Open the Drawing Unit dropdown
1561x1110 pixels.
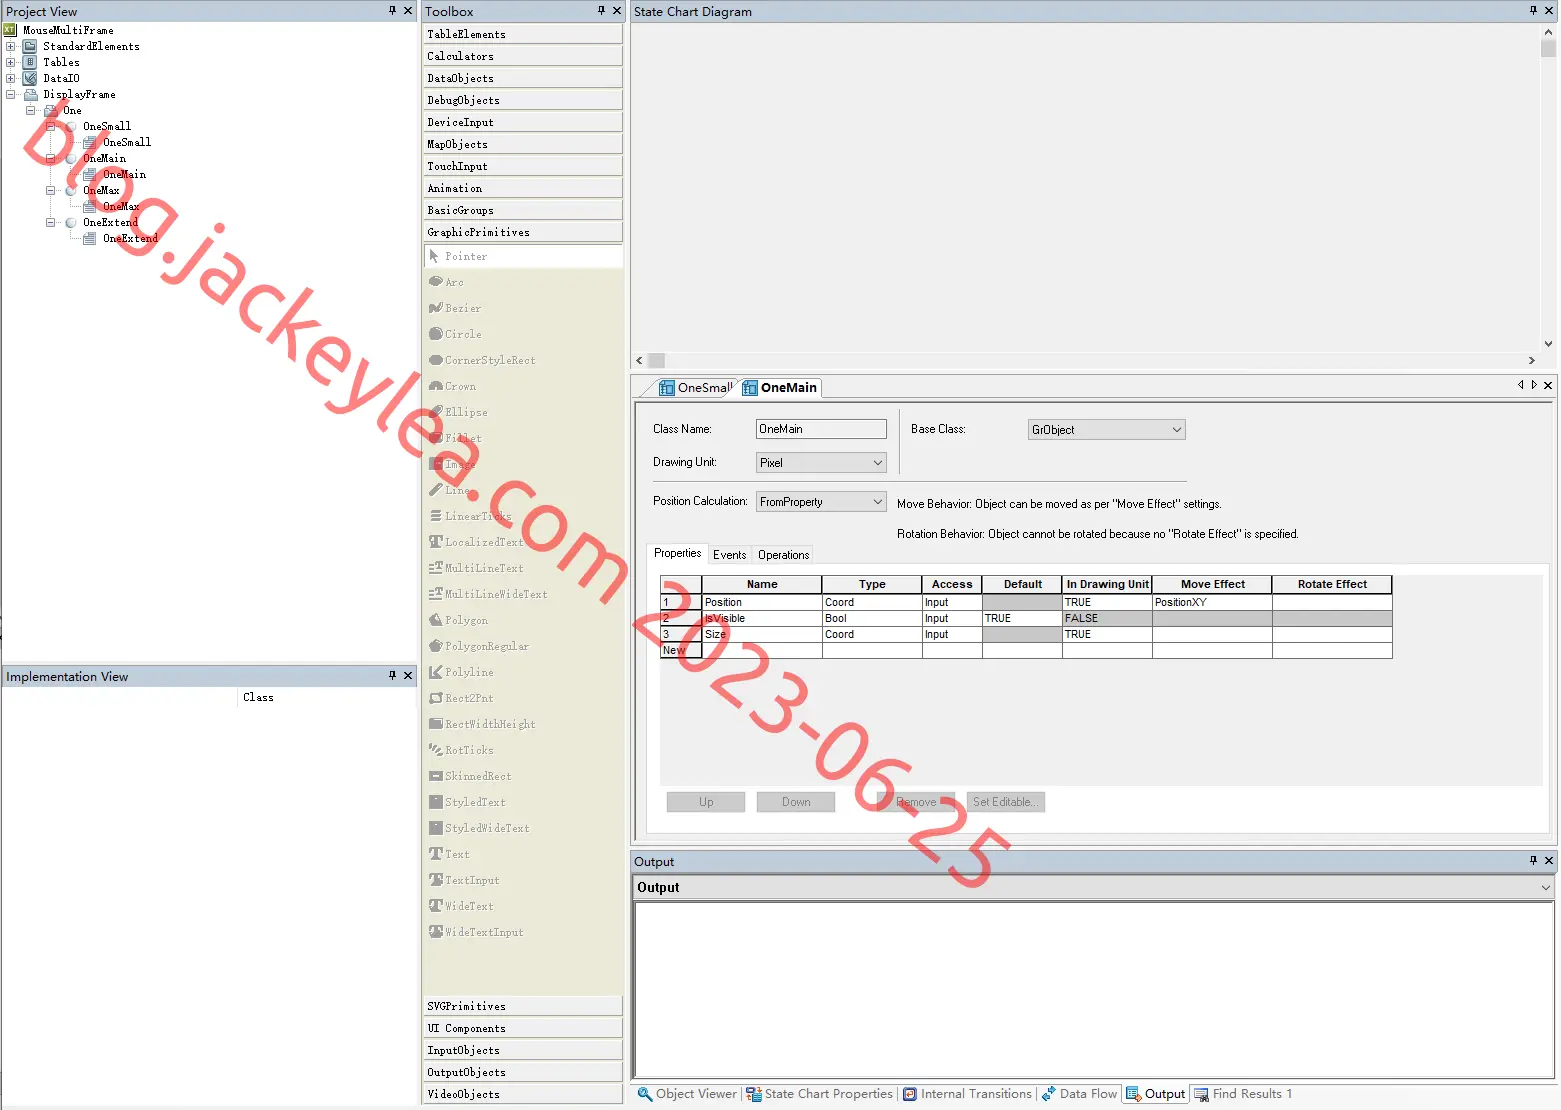(821, 463)
